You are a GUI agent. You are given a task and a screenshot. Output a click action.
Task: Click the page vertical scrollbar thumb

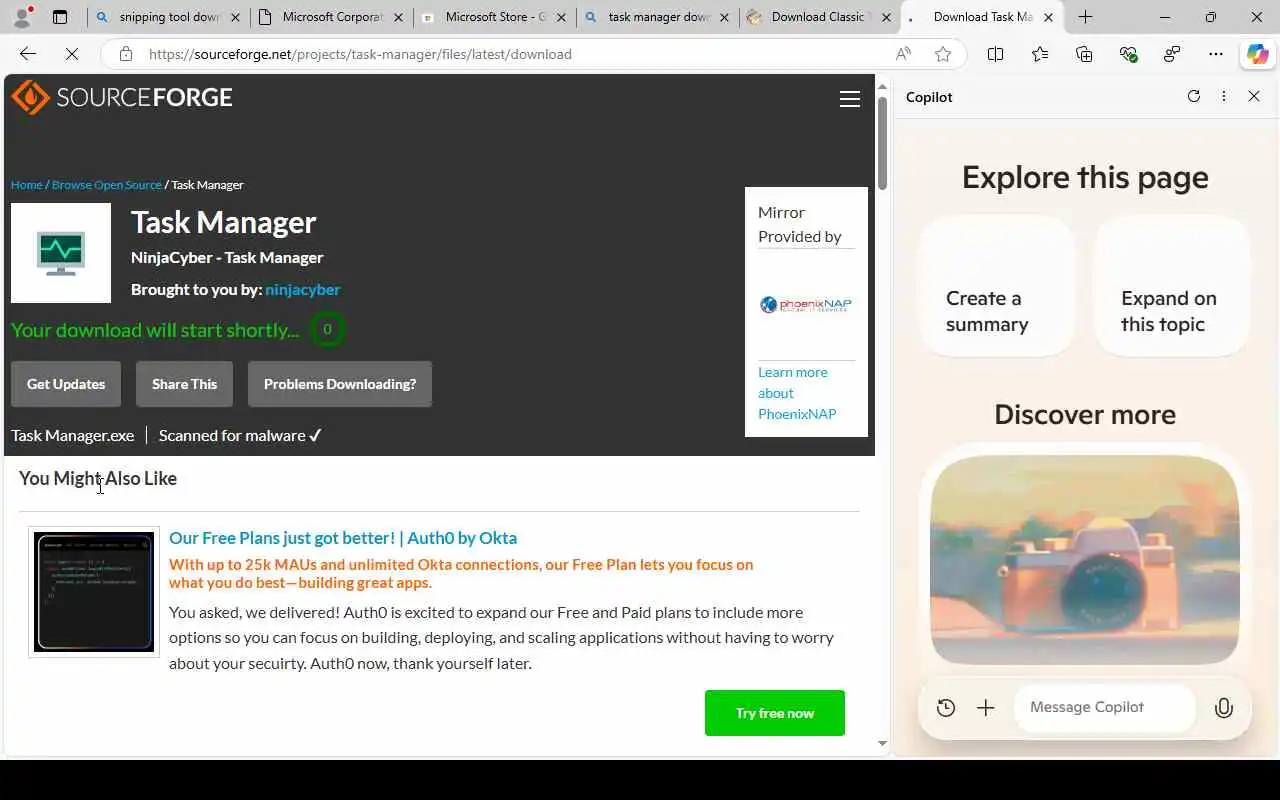pos(882,143)
